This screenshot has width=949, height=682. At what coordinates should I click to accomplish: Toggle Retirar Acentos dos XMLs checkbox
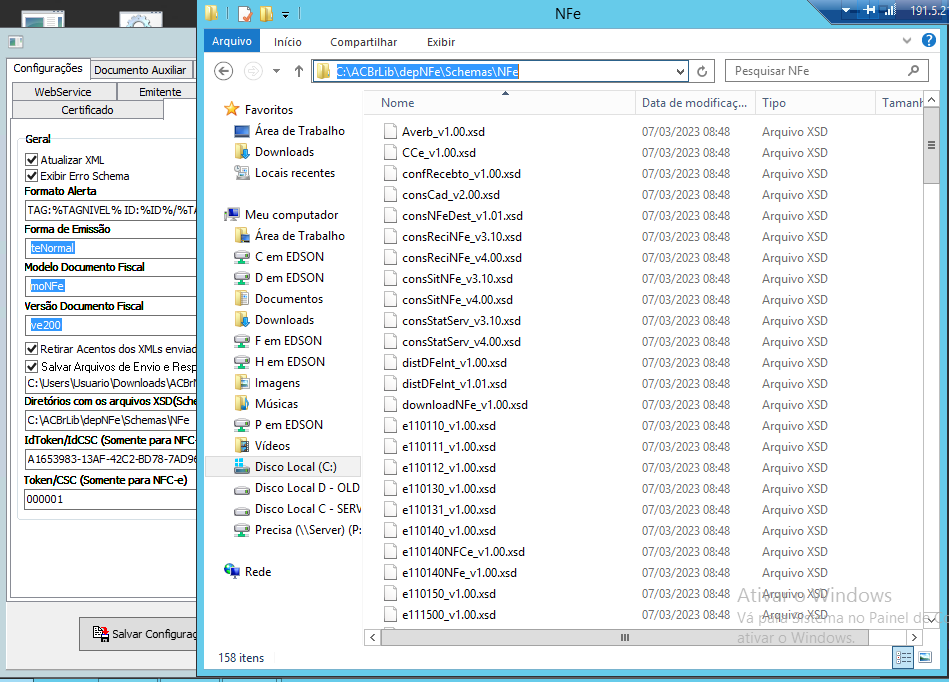coord(31,349)
